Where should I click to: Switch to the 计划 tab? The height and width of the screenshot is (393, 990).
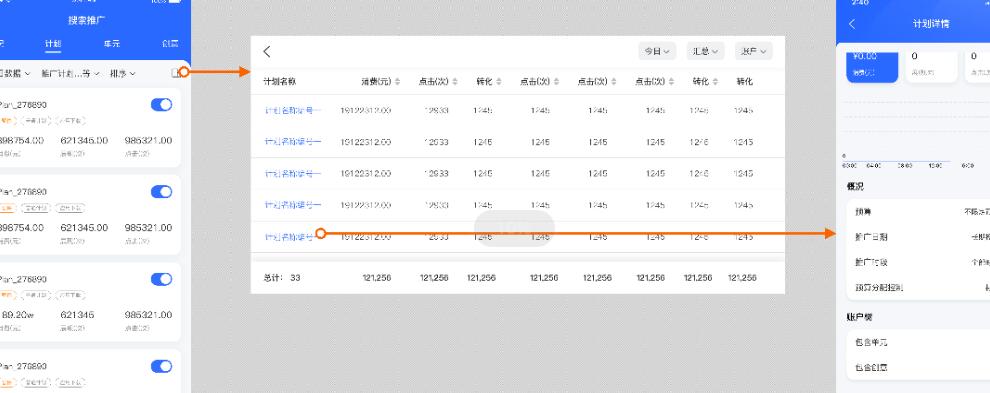tap(53, 44)
